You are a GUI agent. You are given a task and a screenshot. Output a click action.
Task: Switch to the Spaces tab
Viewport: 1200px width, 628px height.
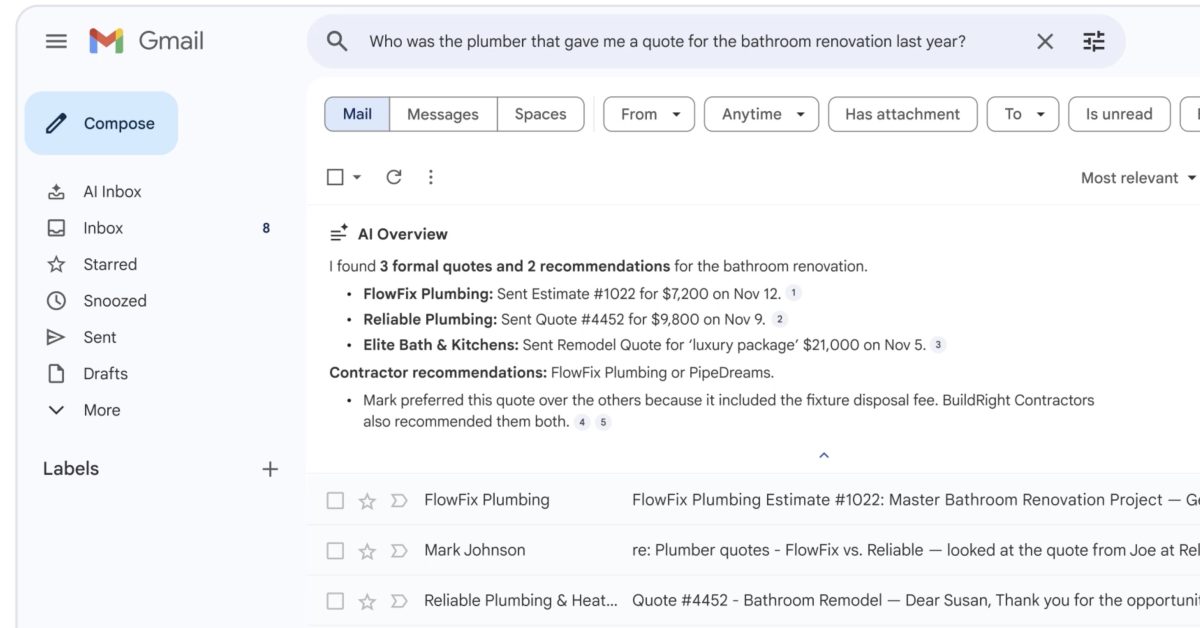click(x=540, y=114)
